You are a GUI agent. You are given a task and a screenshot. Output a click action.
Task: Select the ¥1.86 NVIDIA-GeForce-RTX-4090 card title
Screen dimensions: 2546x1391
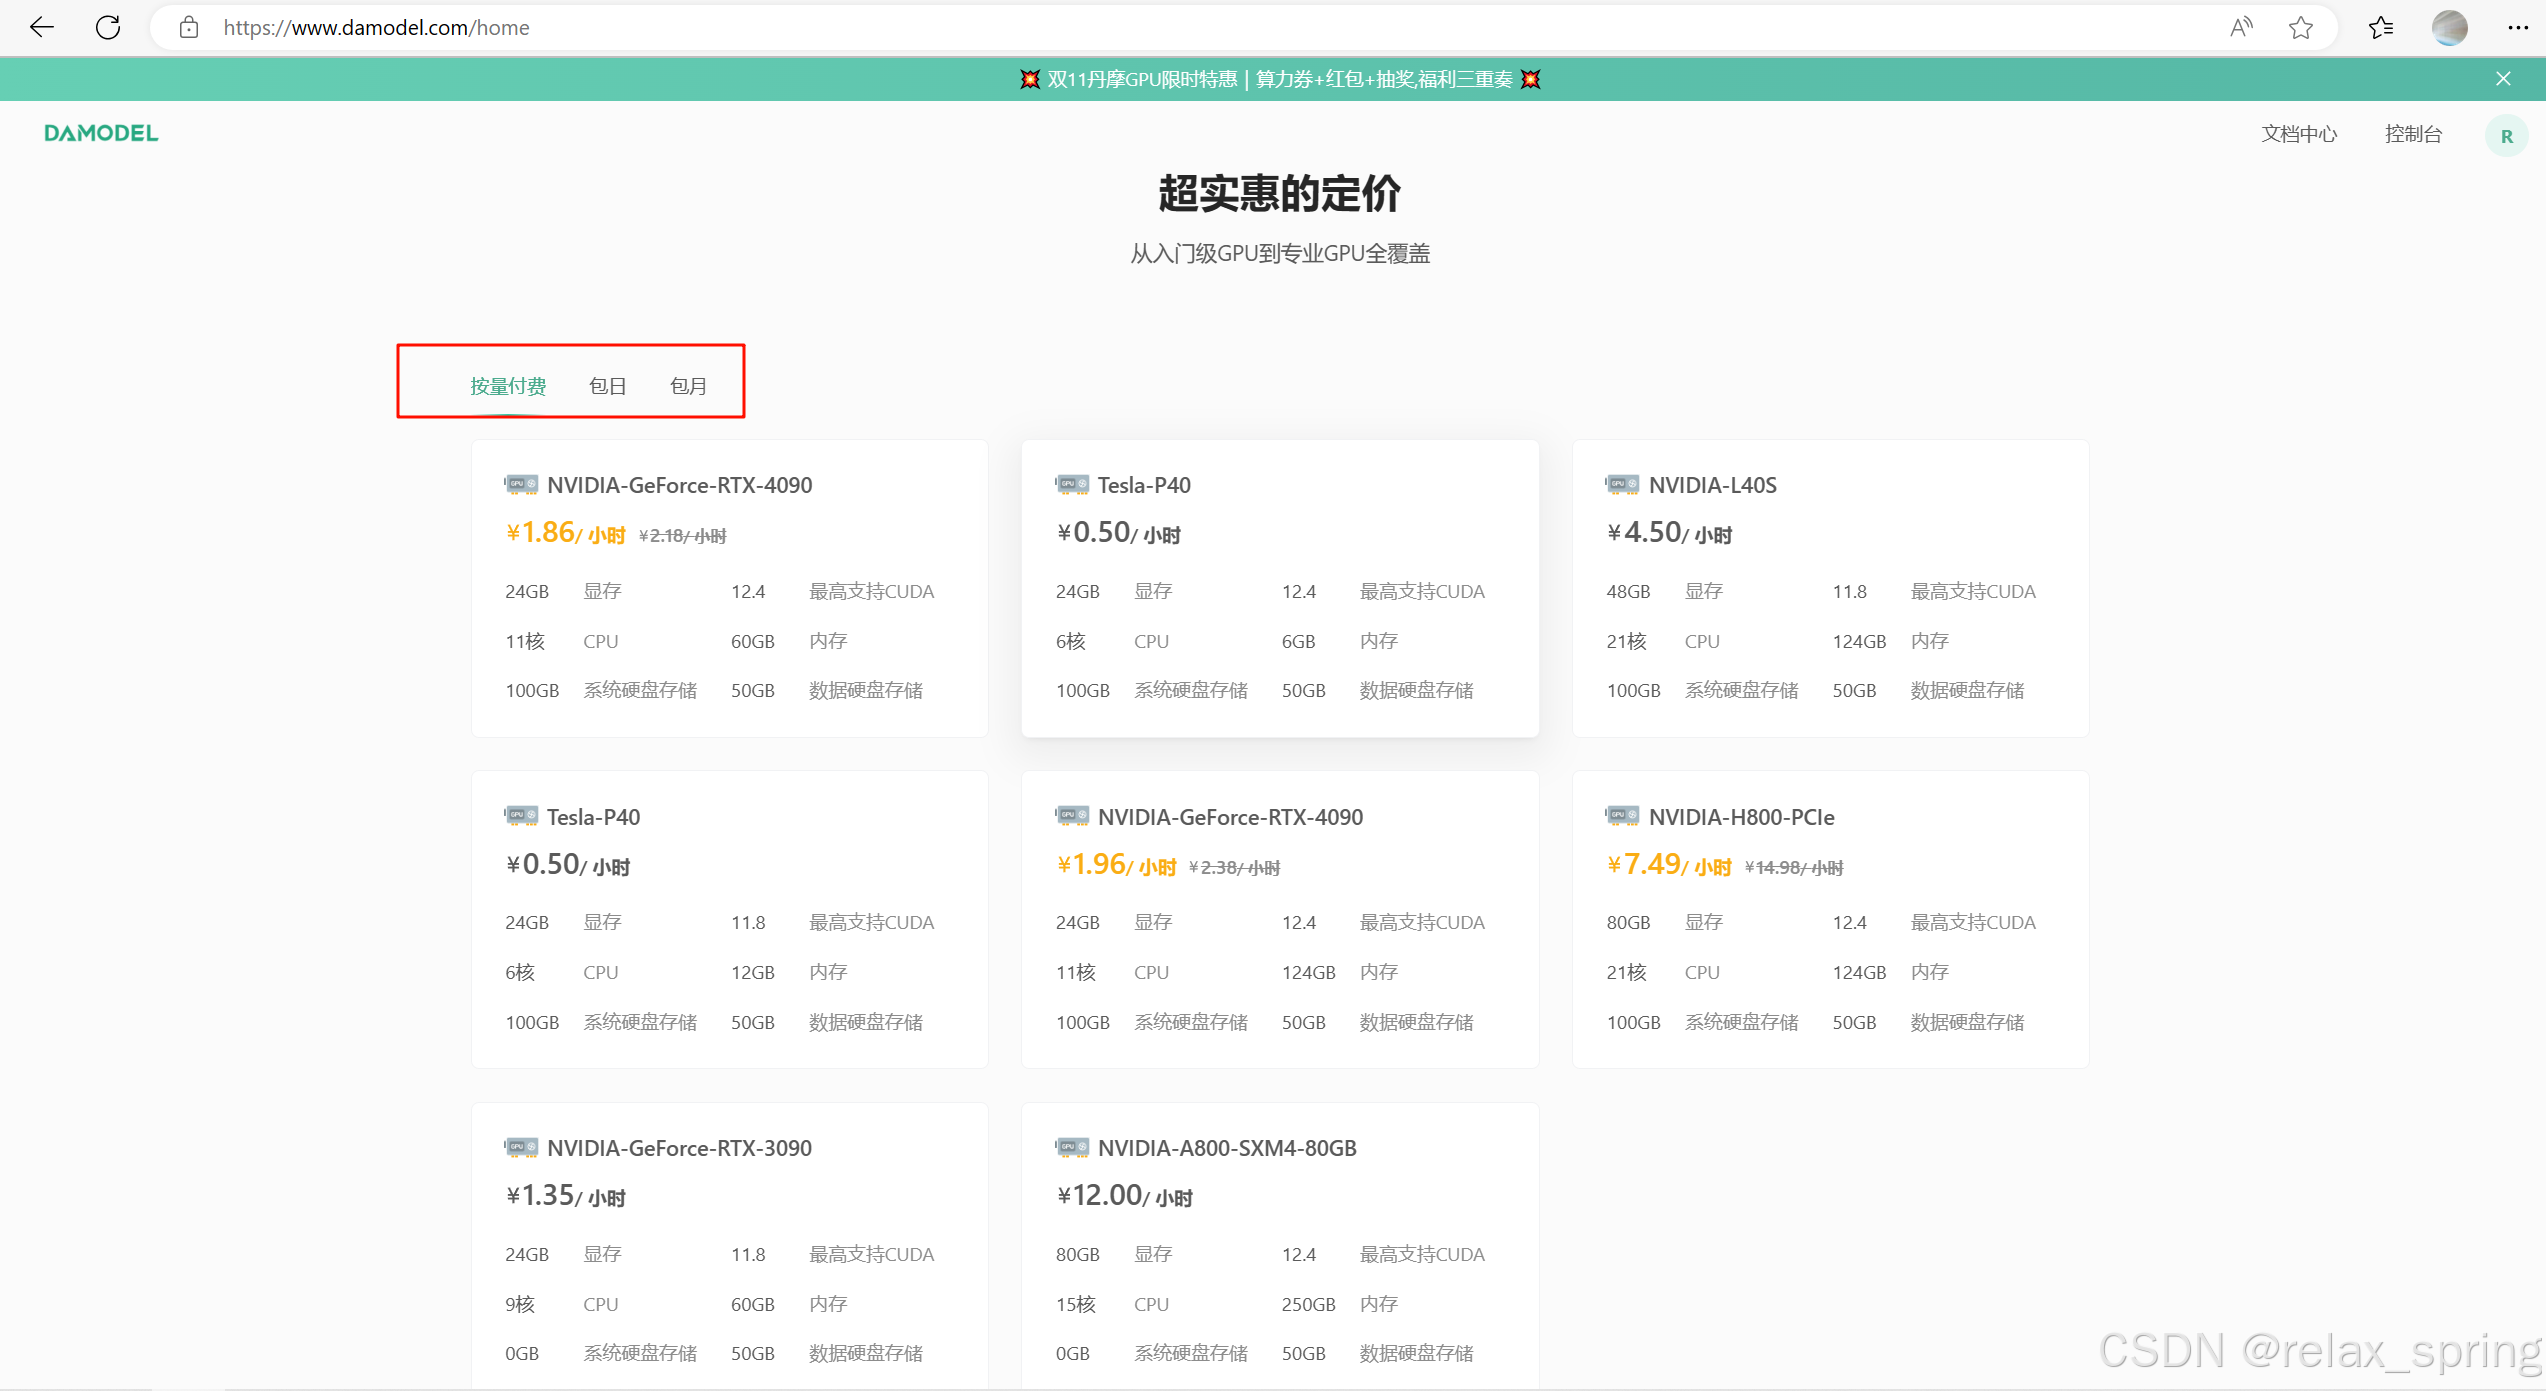tap(680, 485)
